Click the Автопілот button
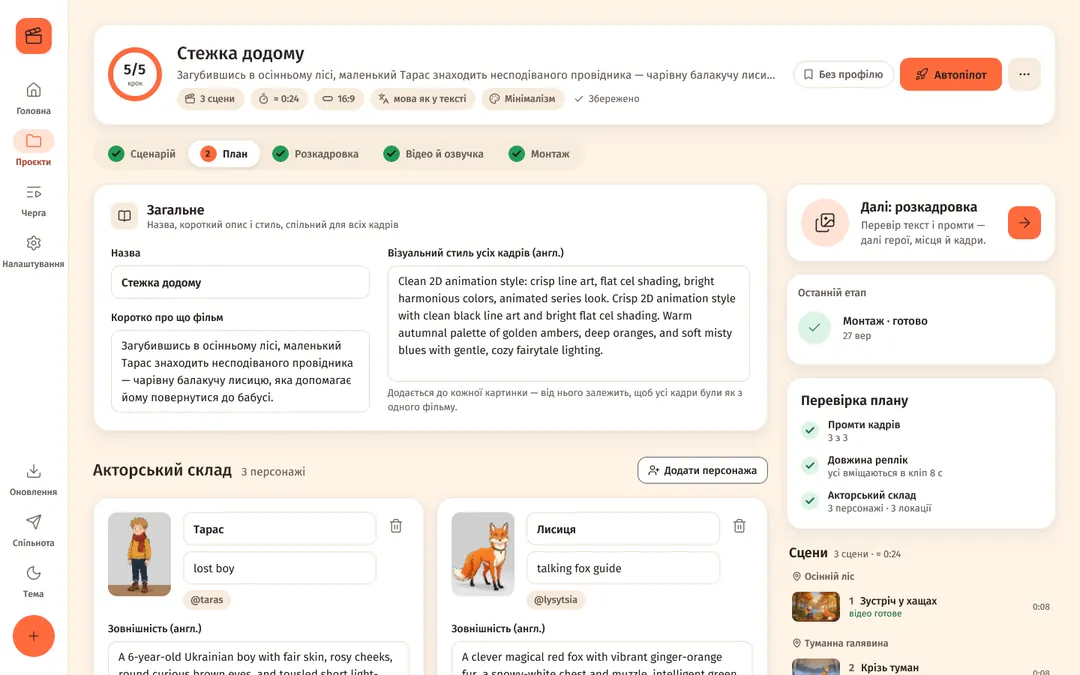The width and height of the screenshot is (1080, 675). coord(951,74)
